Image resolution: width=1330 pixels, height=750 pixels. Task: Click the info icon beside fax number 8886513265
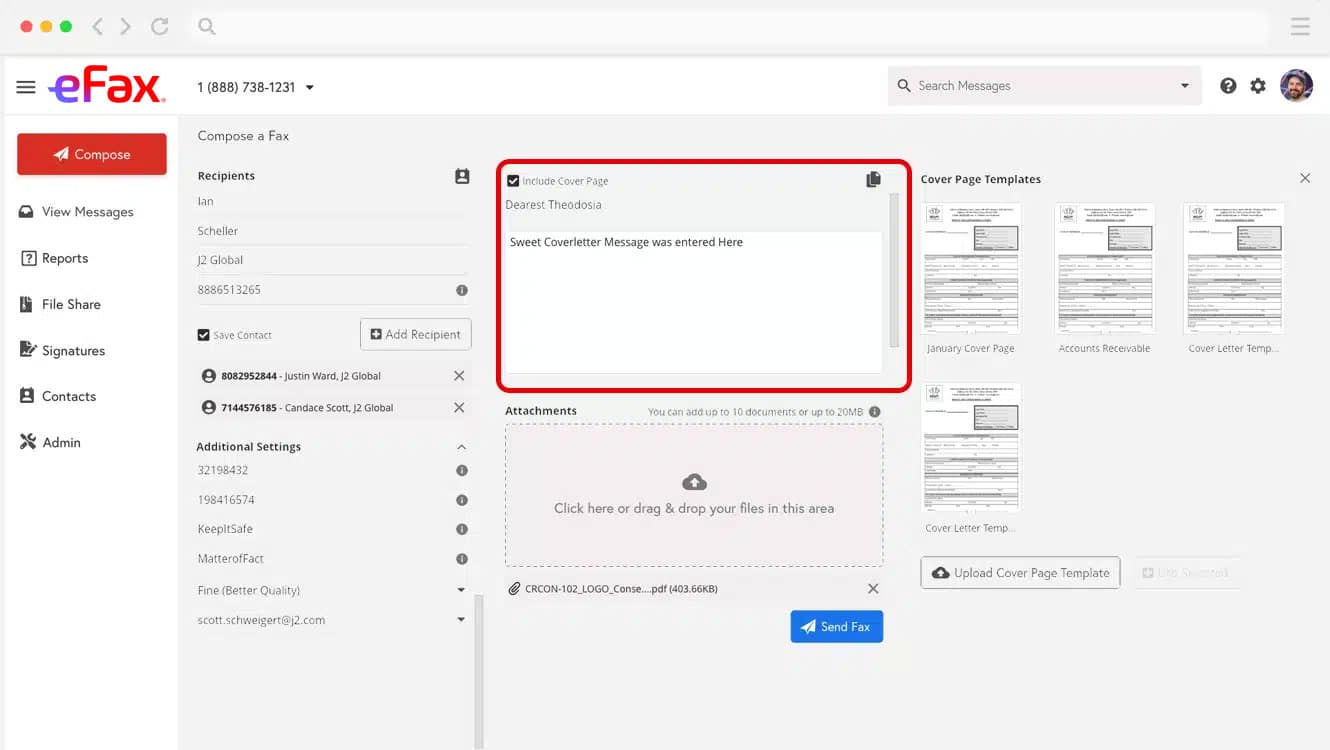[x=461, y=290]
